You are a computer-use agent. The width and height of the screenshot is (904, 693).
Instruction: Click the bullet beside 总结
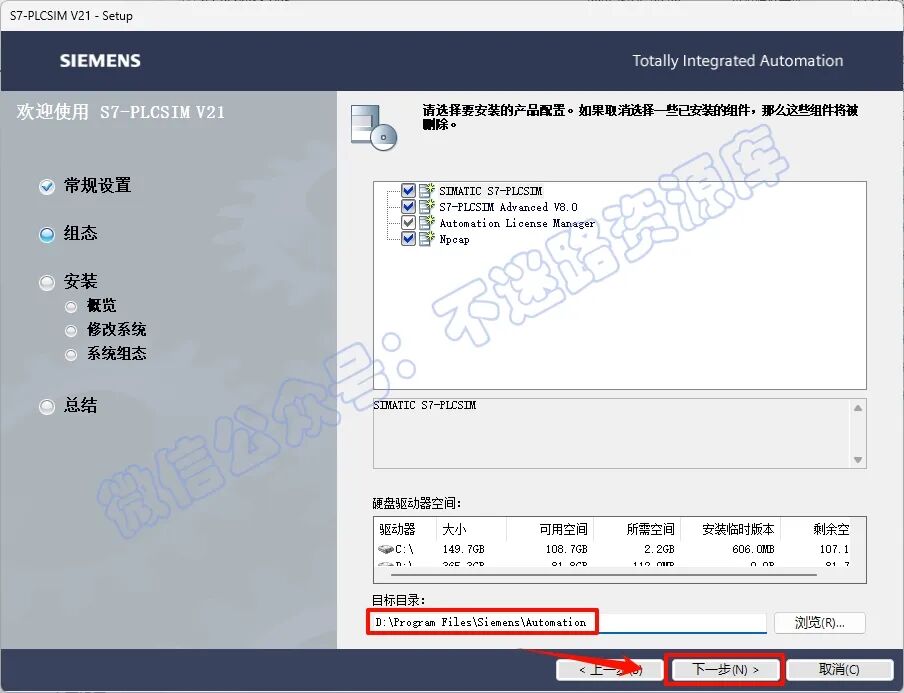pos(47,406)
